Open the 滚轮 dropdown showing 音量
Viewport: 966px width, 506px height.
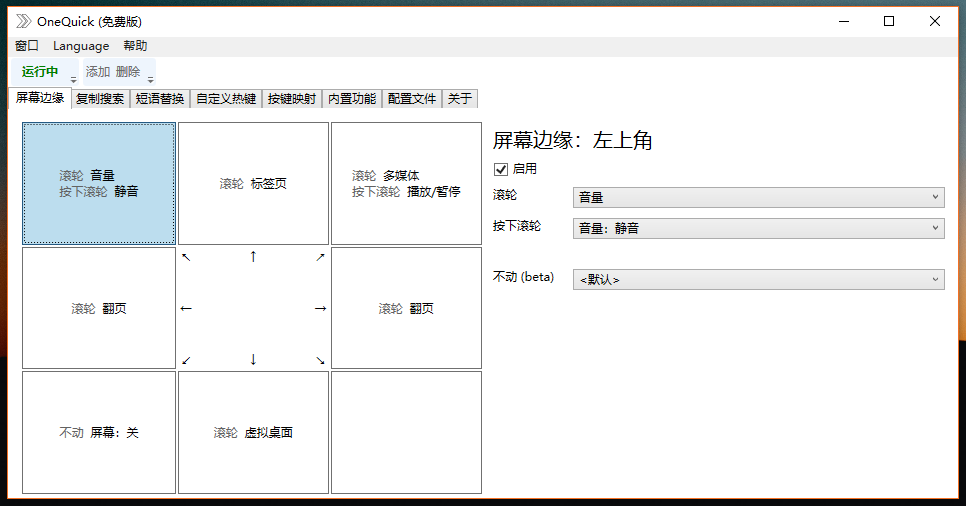758,197
